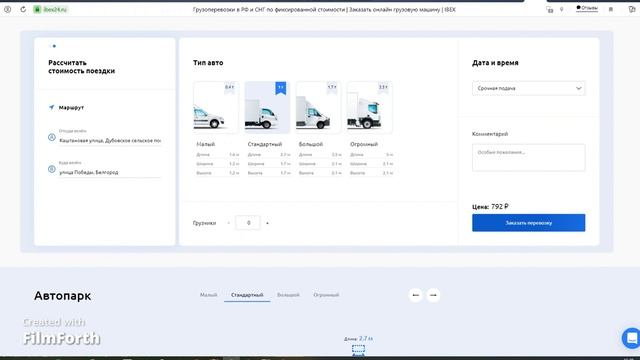Viewport: 640px width, 360px height.
Task: Click the point A marker icon
Action: pos(52,137)
